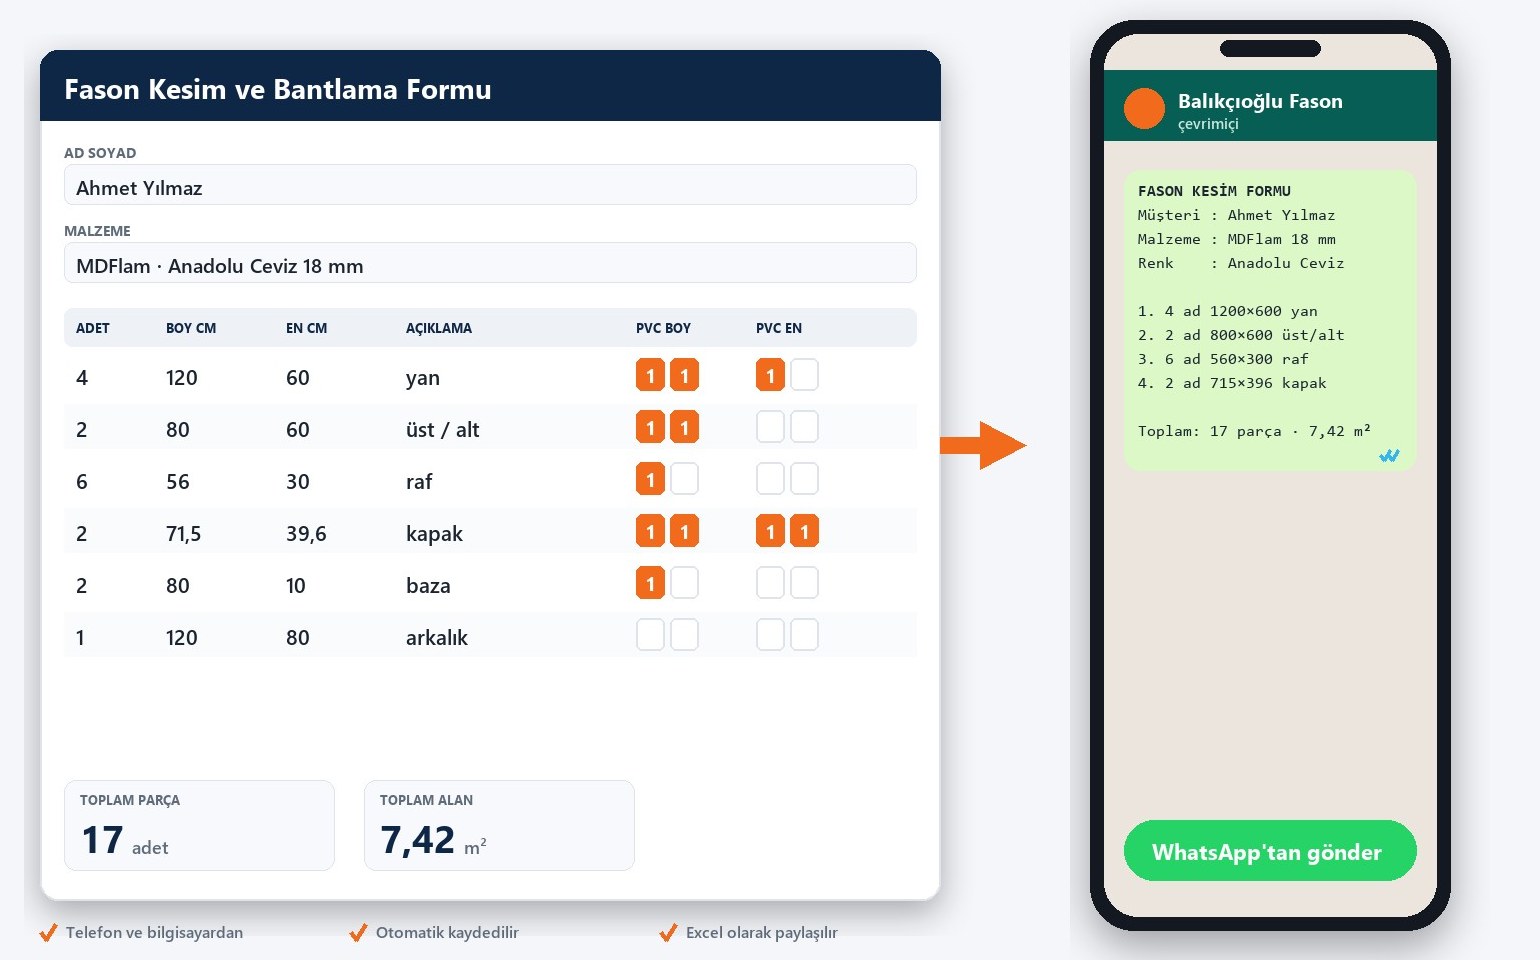Send the form via WhatsApp'tan gönder button
Screen dimensions: 1540x960
click(x=1270, y=851)
